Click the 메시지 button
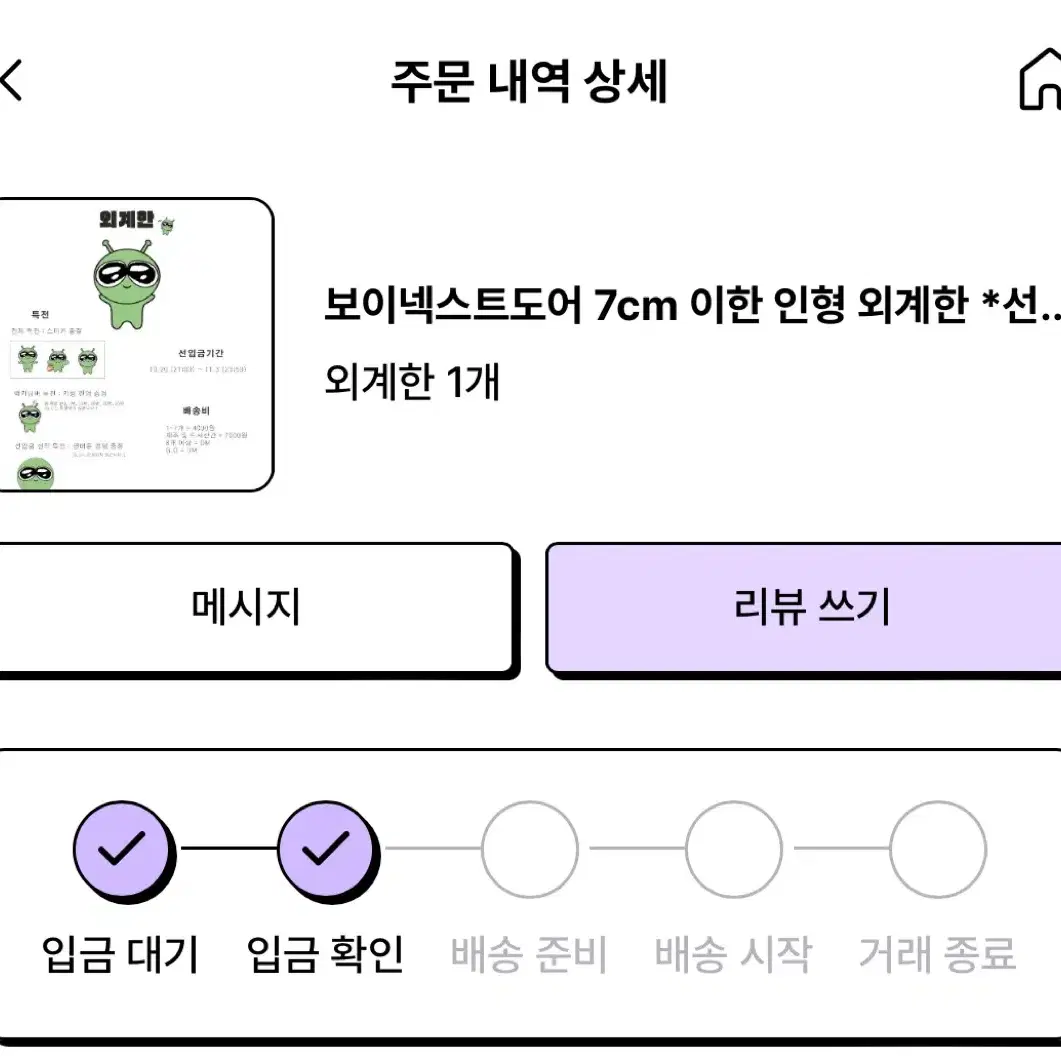 (x=256, y=608)
